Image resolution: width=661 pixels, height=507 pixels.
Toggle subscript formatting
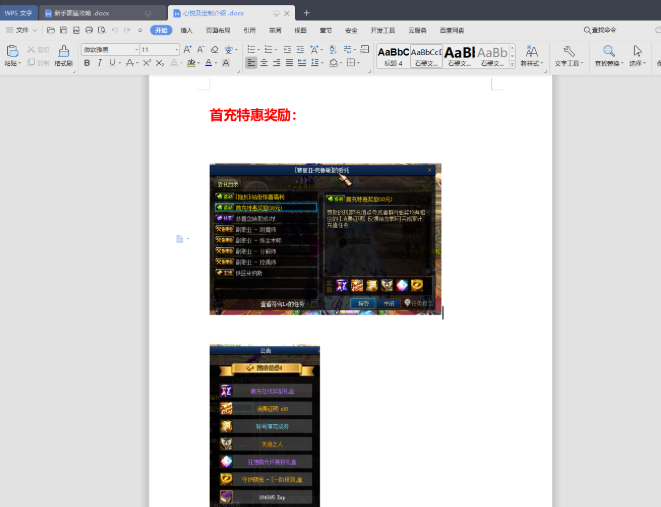tap(160, 63)
